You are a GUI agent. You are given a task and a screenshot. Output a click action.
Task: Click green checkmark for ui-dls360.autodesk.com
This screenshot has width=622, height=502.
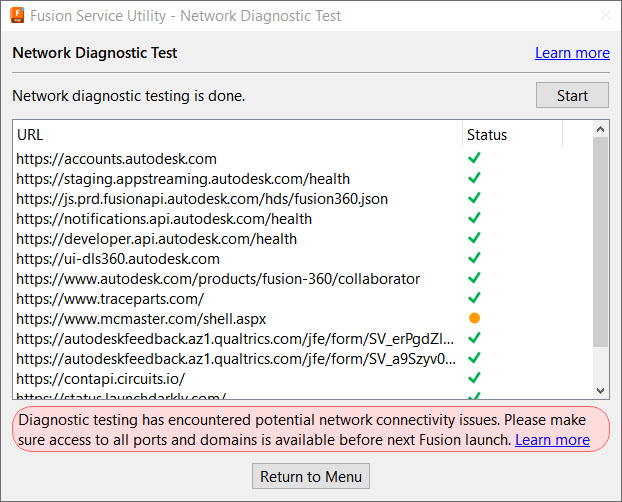[x=474, y=258]
